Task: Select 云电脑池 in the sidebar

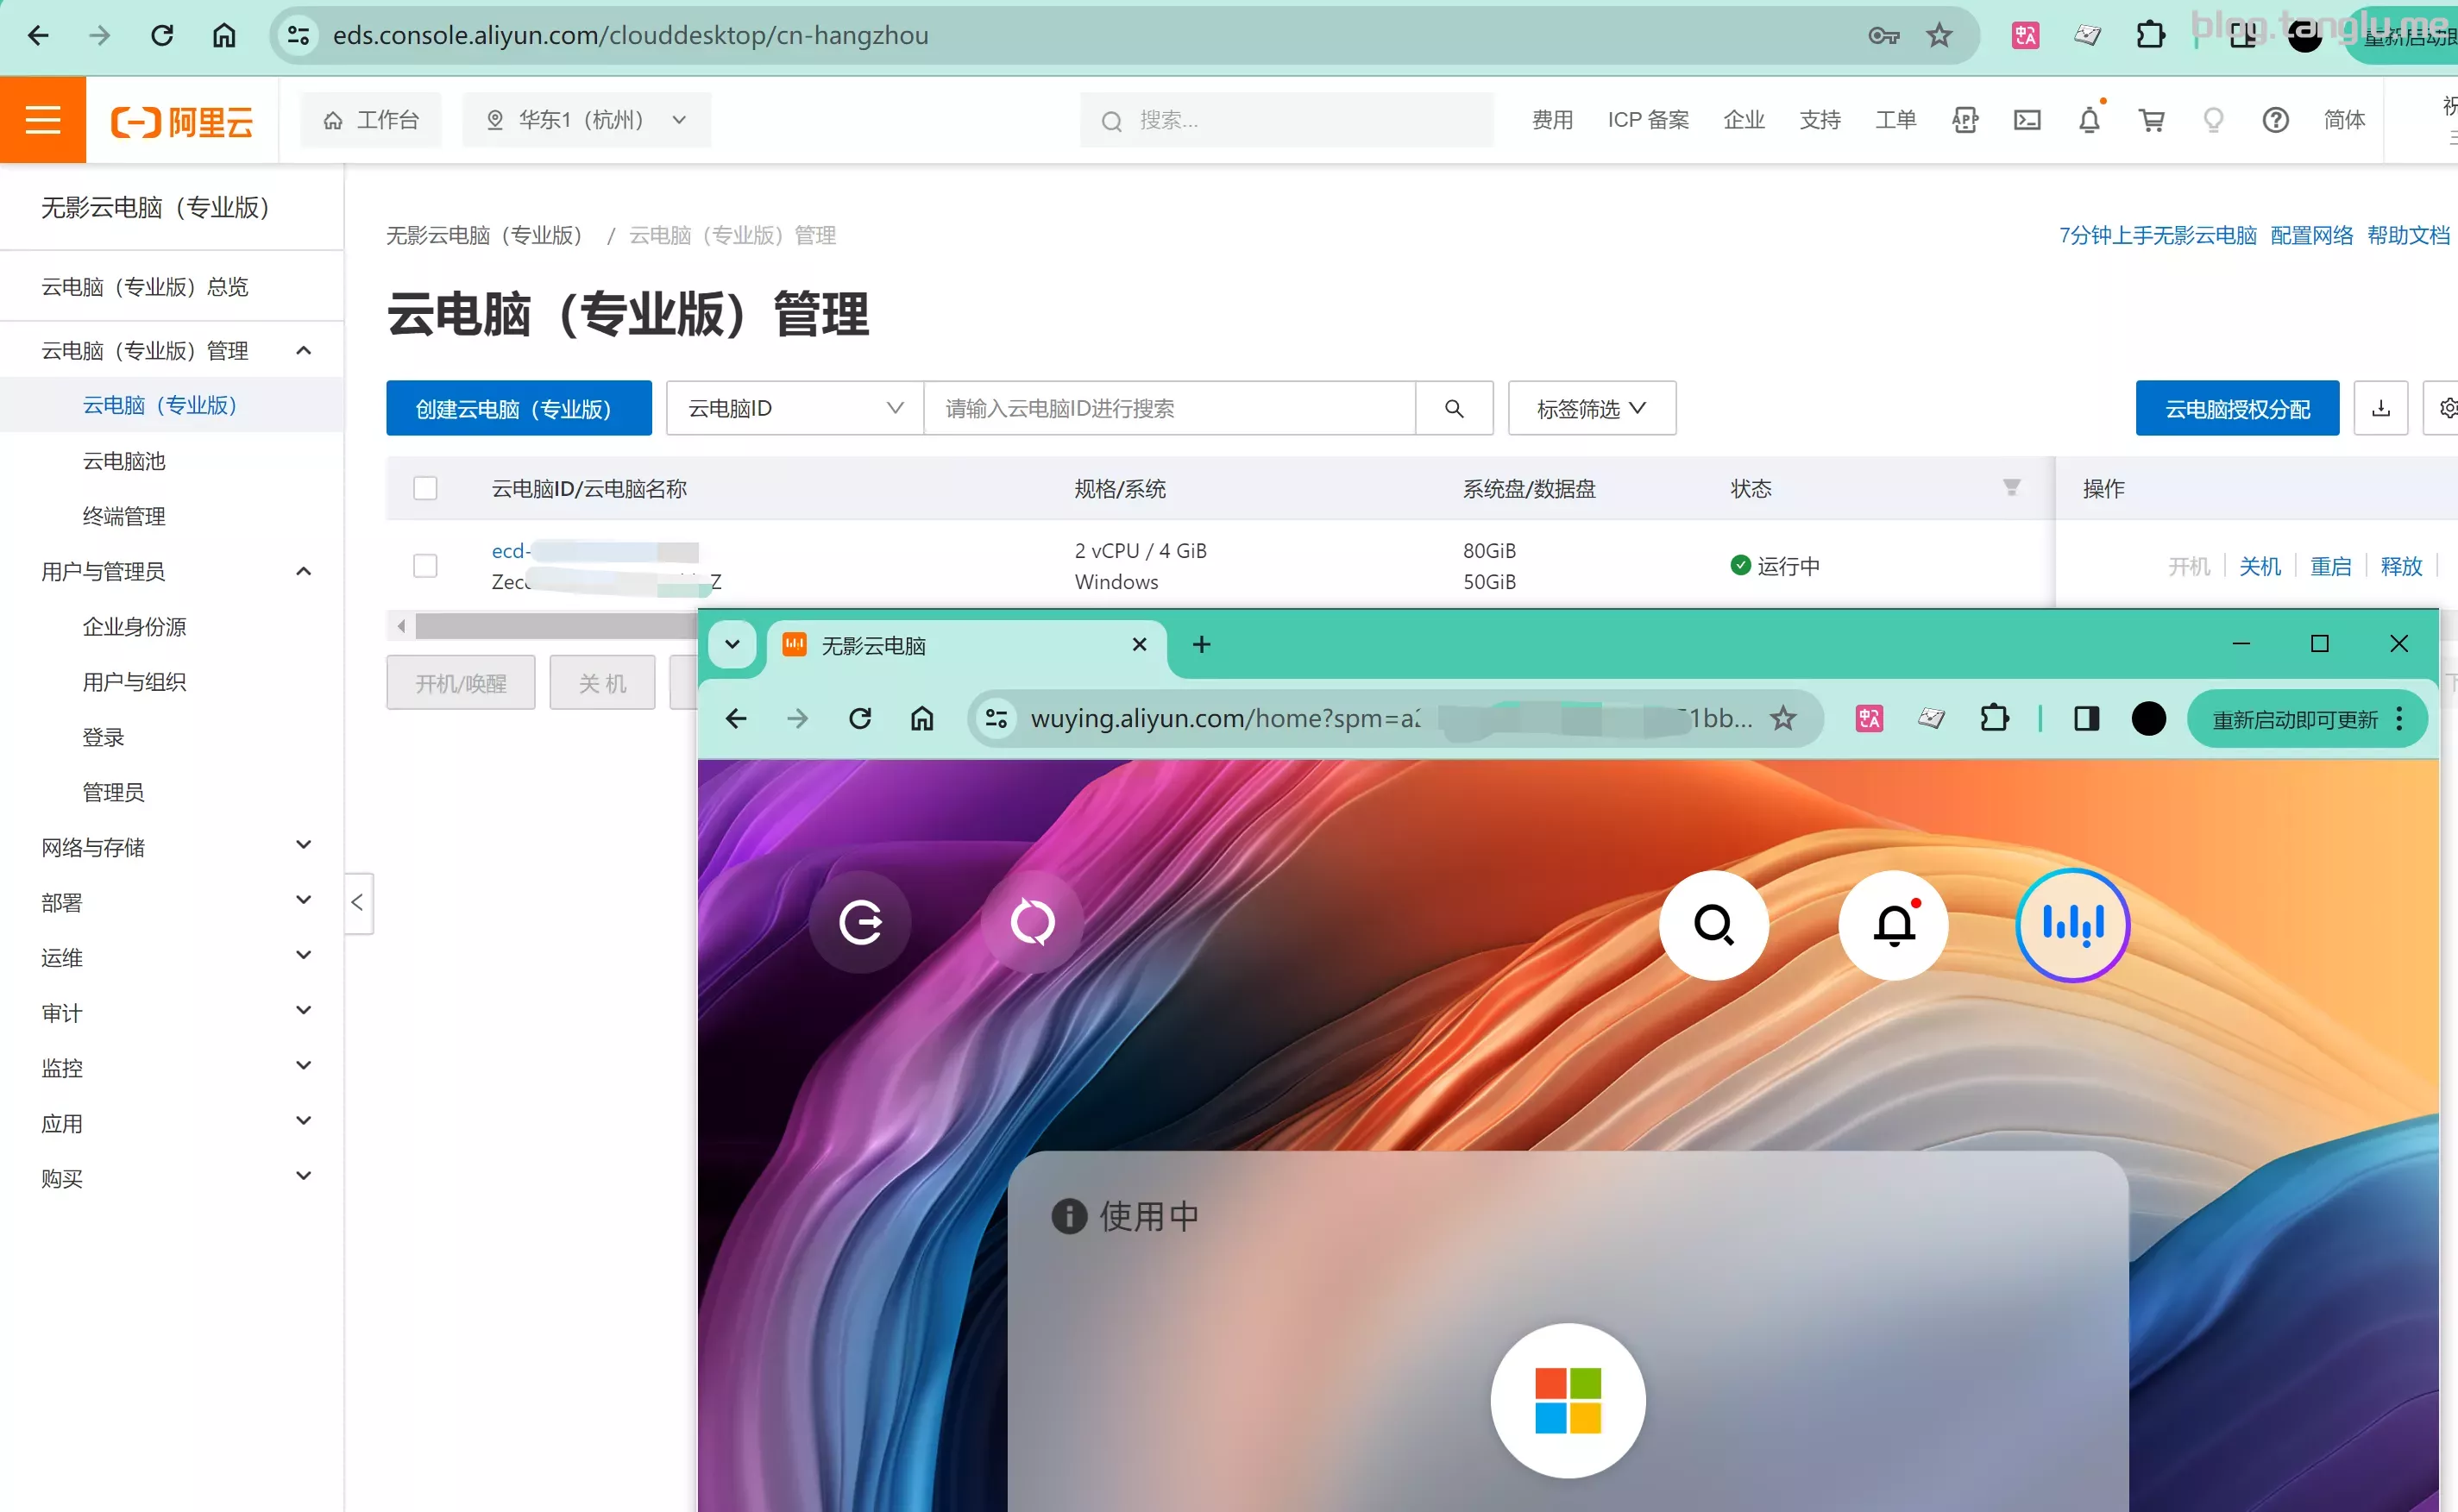Action: 124,461
